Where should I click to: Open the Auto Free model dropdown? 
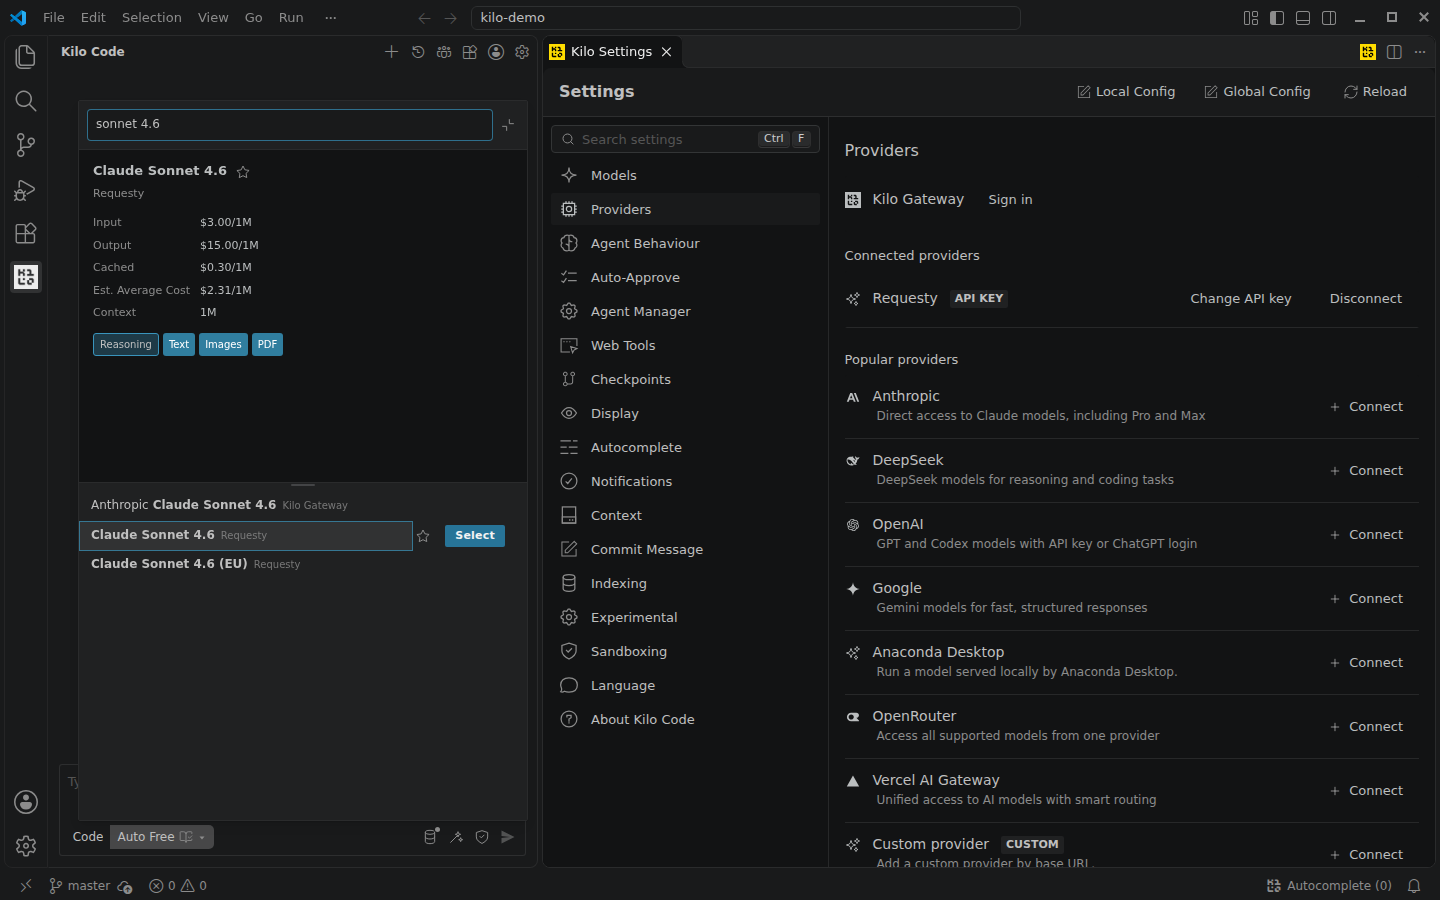pos(162,837)
